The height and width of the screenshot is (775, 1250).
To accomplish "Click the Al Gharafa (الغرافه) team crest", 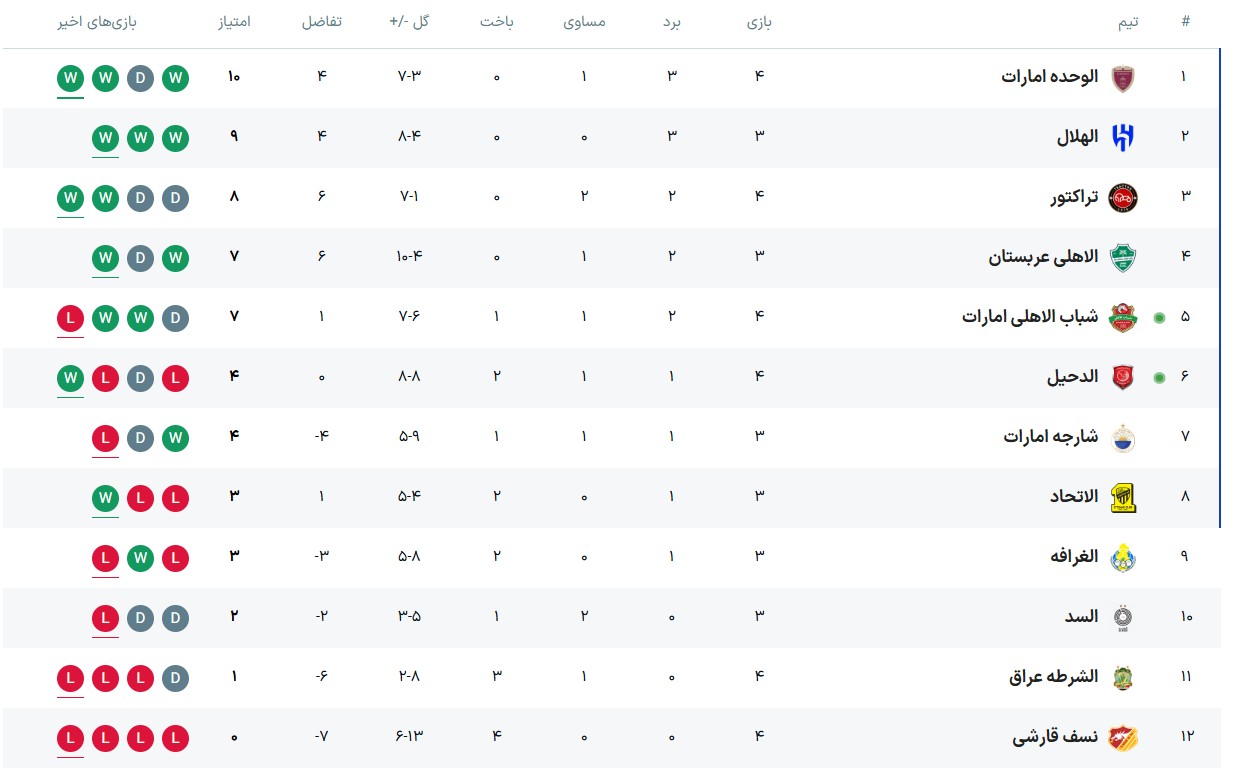I will click(x=1124, y=557).
